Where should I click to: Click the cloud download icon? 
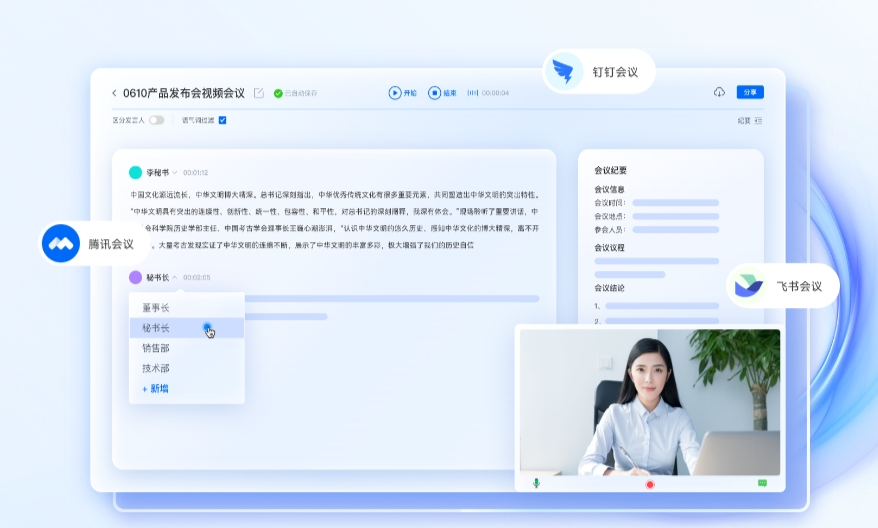click(719, 92)
